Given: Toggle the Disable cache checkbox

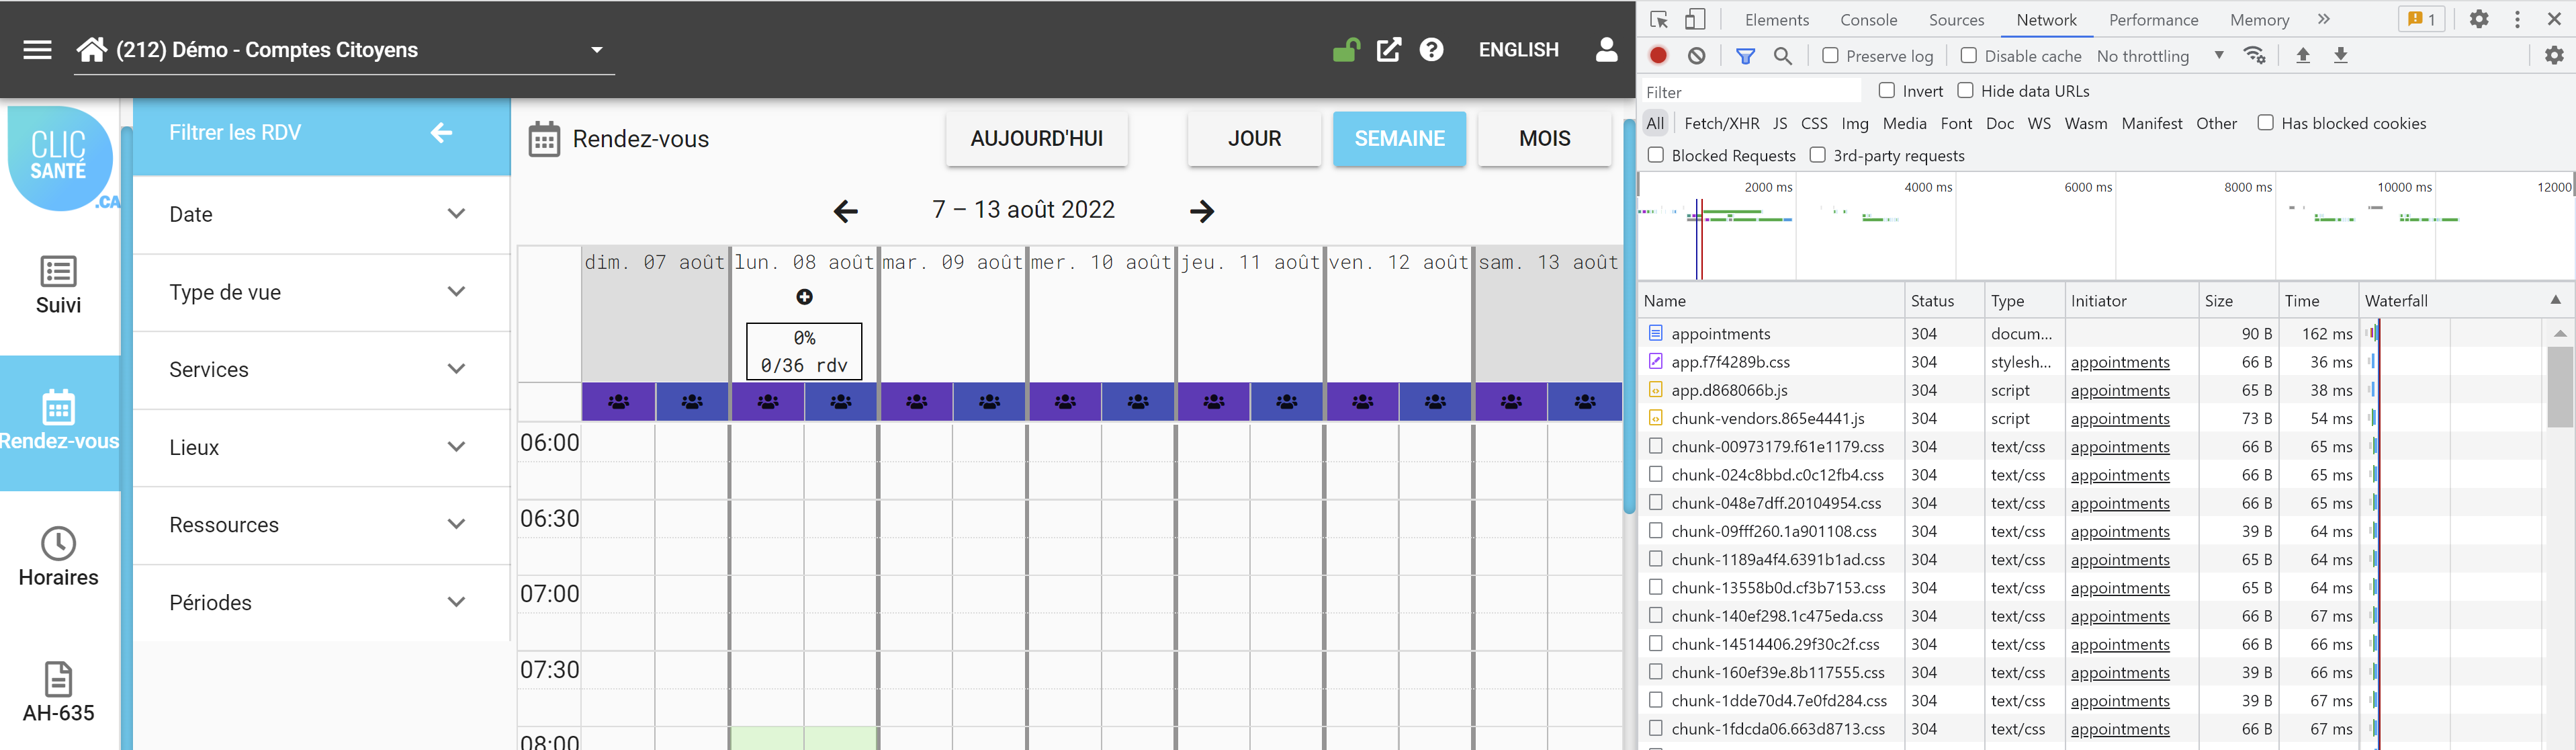Looking at the screenshot, I should 1968,56.
